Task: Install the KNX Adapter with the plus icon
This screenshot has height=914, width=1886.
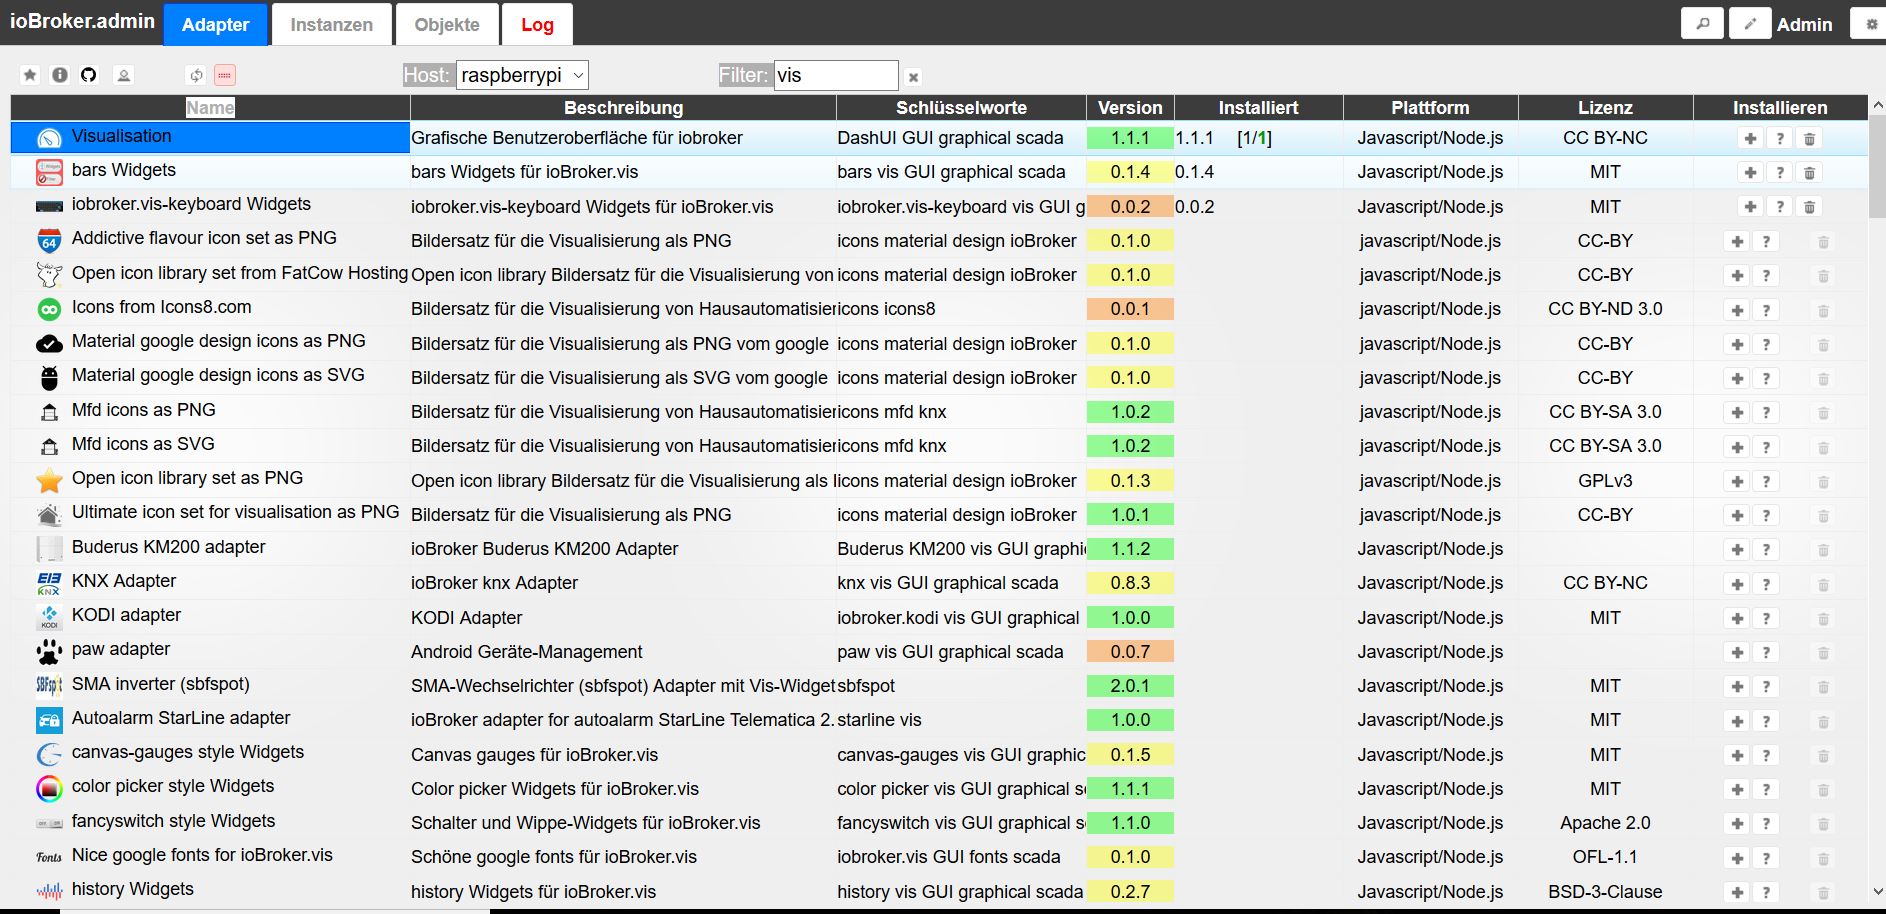Action: pyautogui.click(x=1737, y=584)
